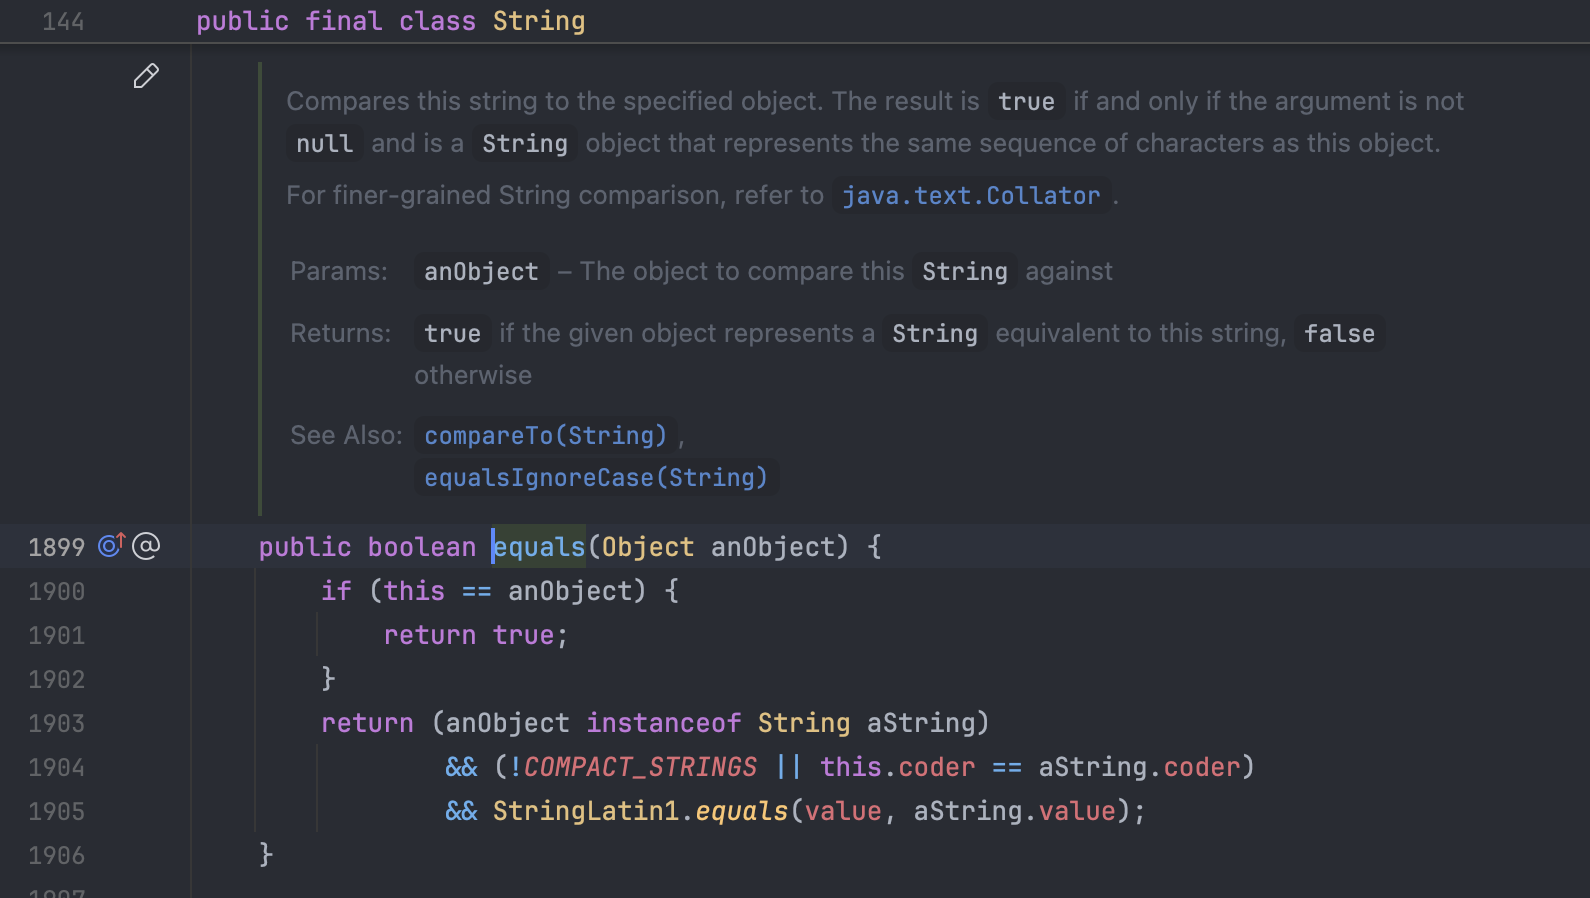This screenshot has width=1590, height=898.
Task: Click the instanceof keyword
Action: coord(663,723)
